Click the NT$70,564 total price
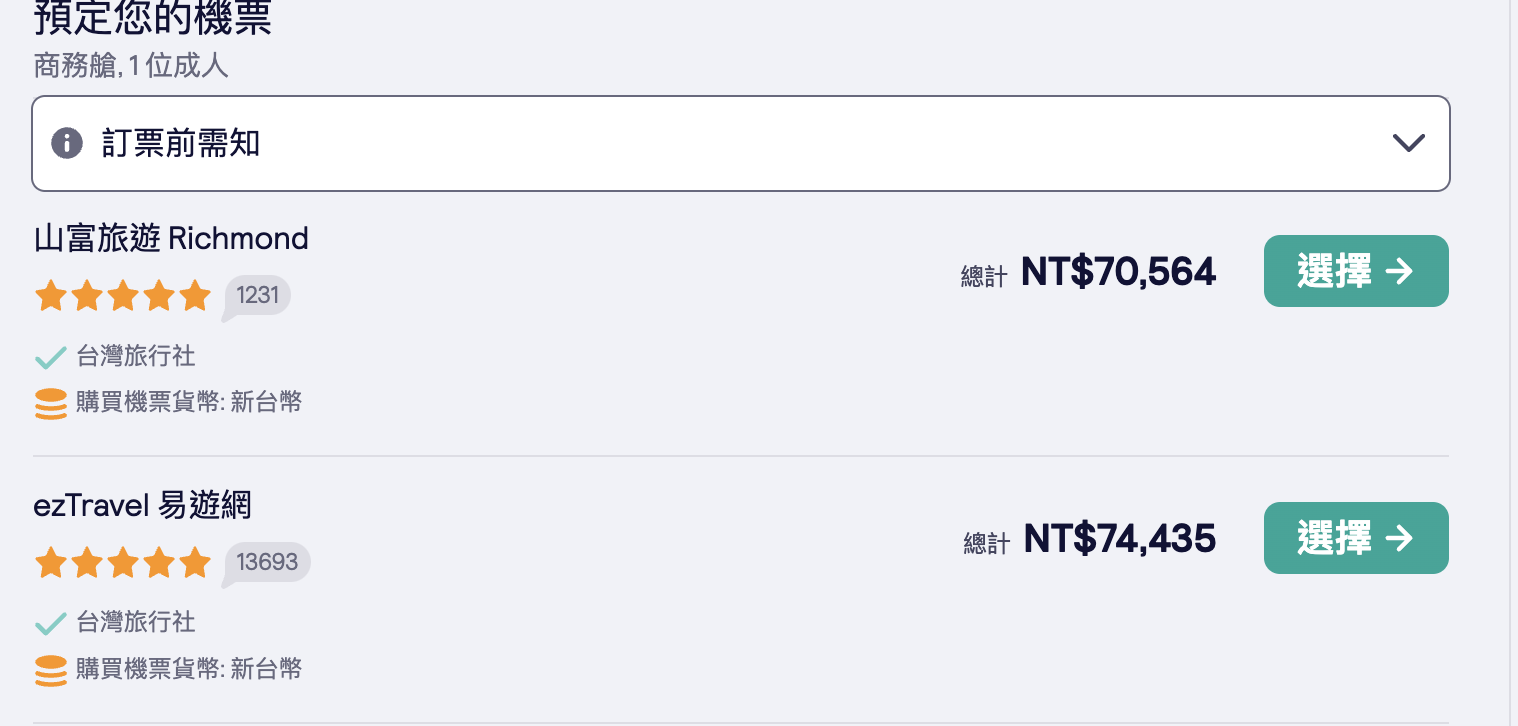Viewport: 1518px width, 726px height. tap(1118, 272)
